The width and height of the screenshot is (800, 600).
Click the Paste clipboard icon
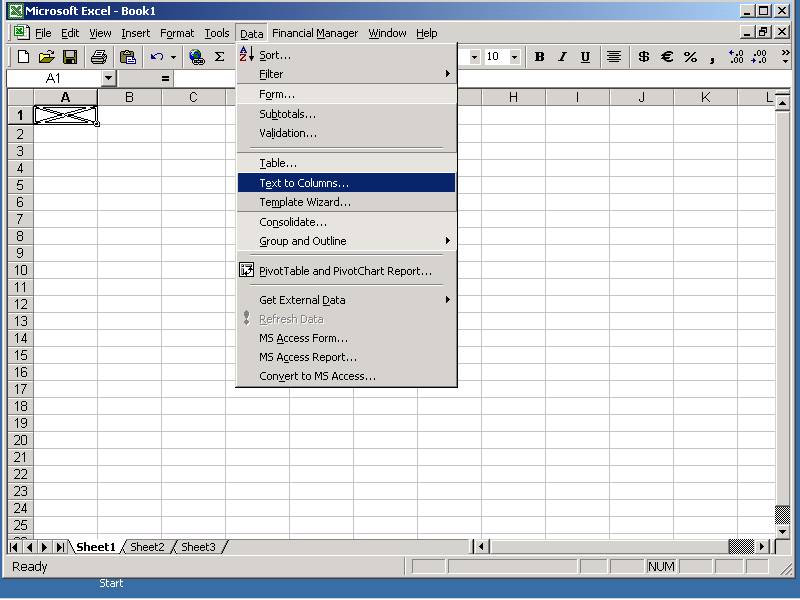127,57
